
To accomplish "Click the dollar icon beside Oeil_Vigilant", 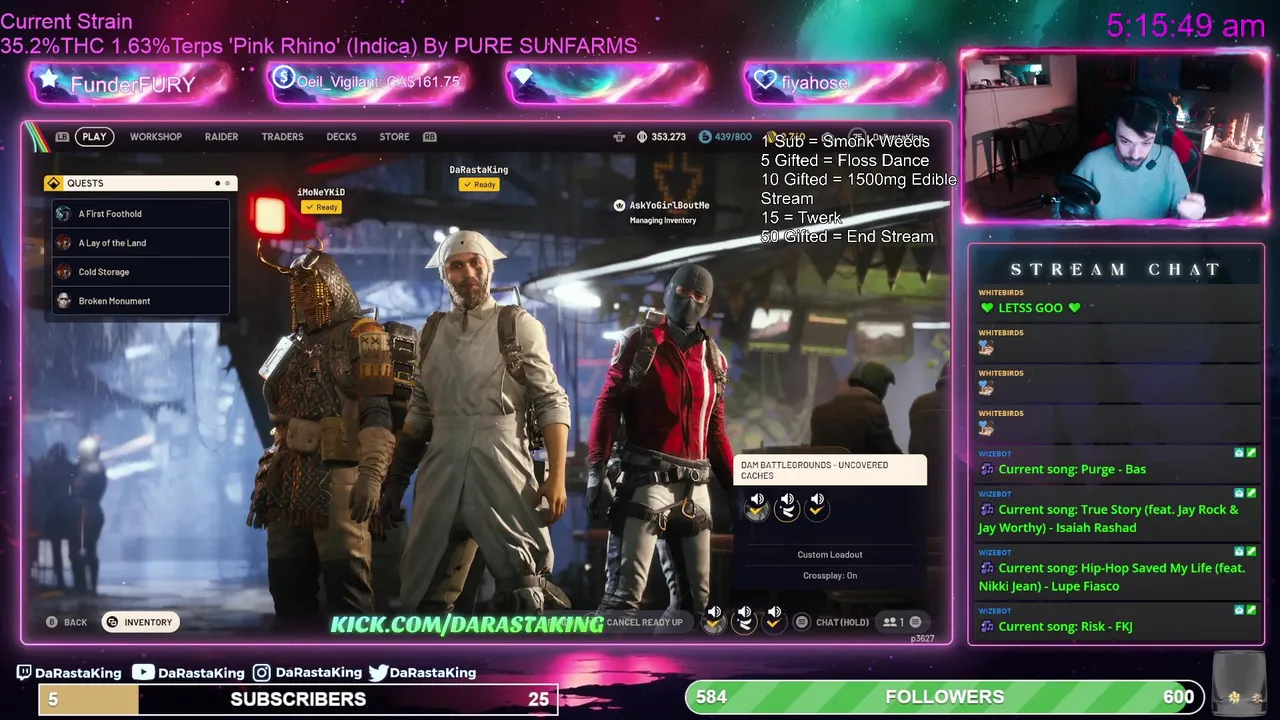I will [x=283, y=77].
